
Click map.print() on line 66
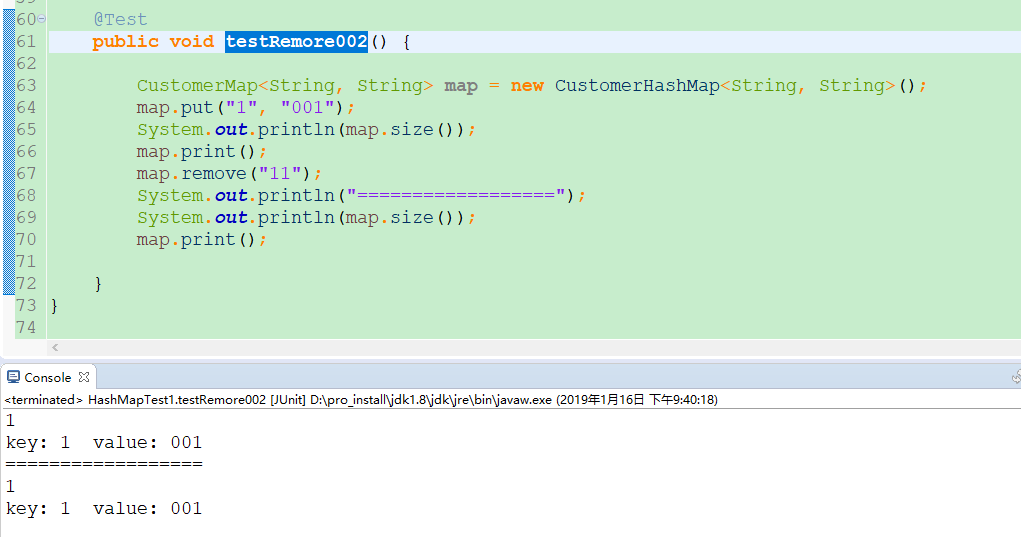pos(201,152)
